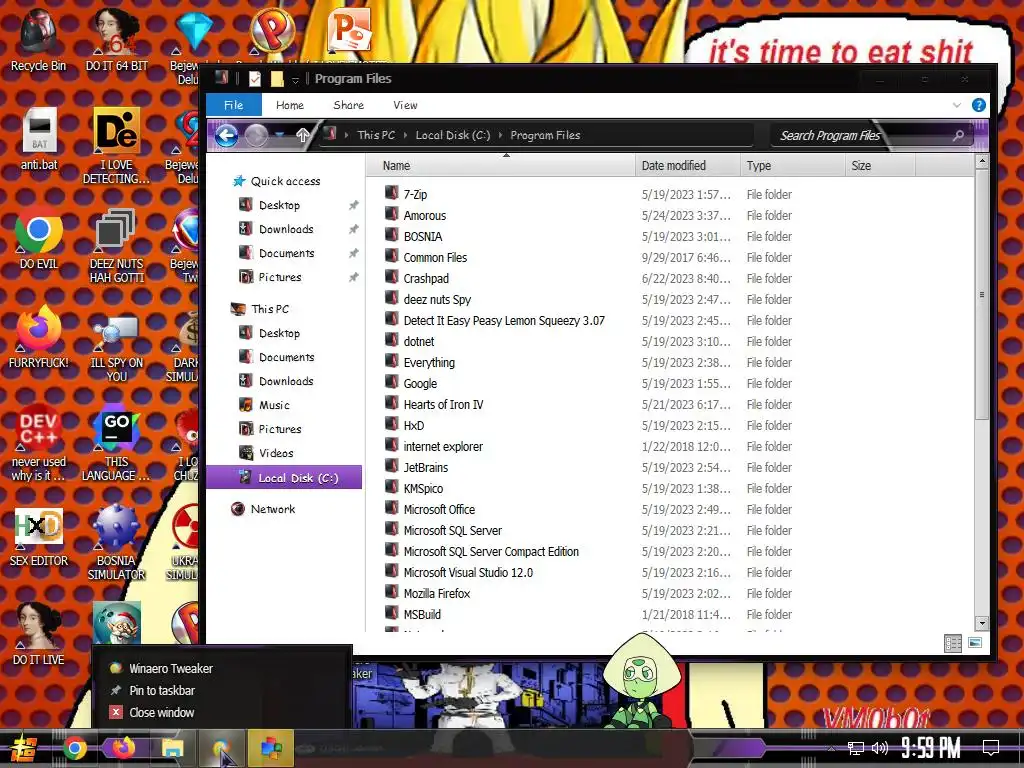Select Winaero Tweaker in jump list
Screen dimensions: 1024x768
[x=170, y=668]
